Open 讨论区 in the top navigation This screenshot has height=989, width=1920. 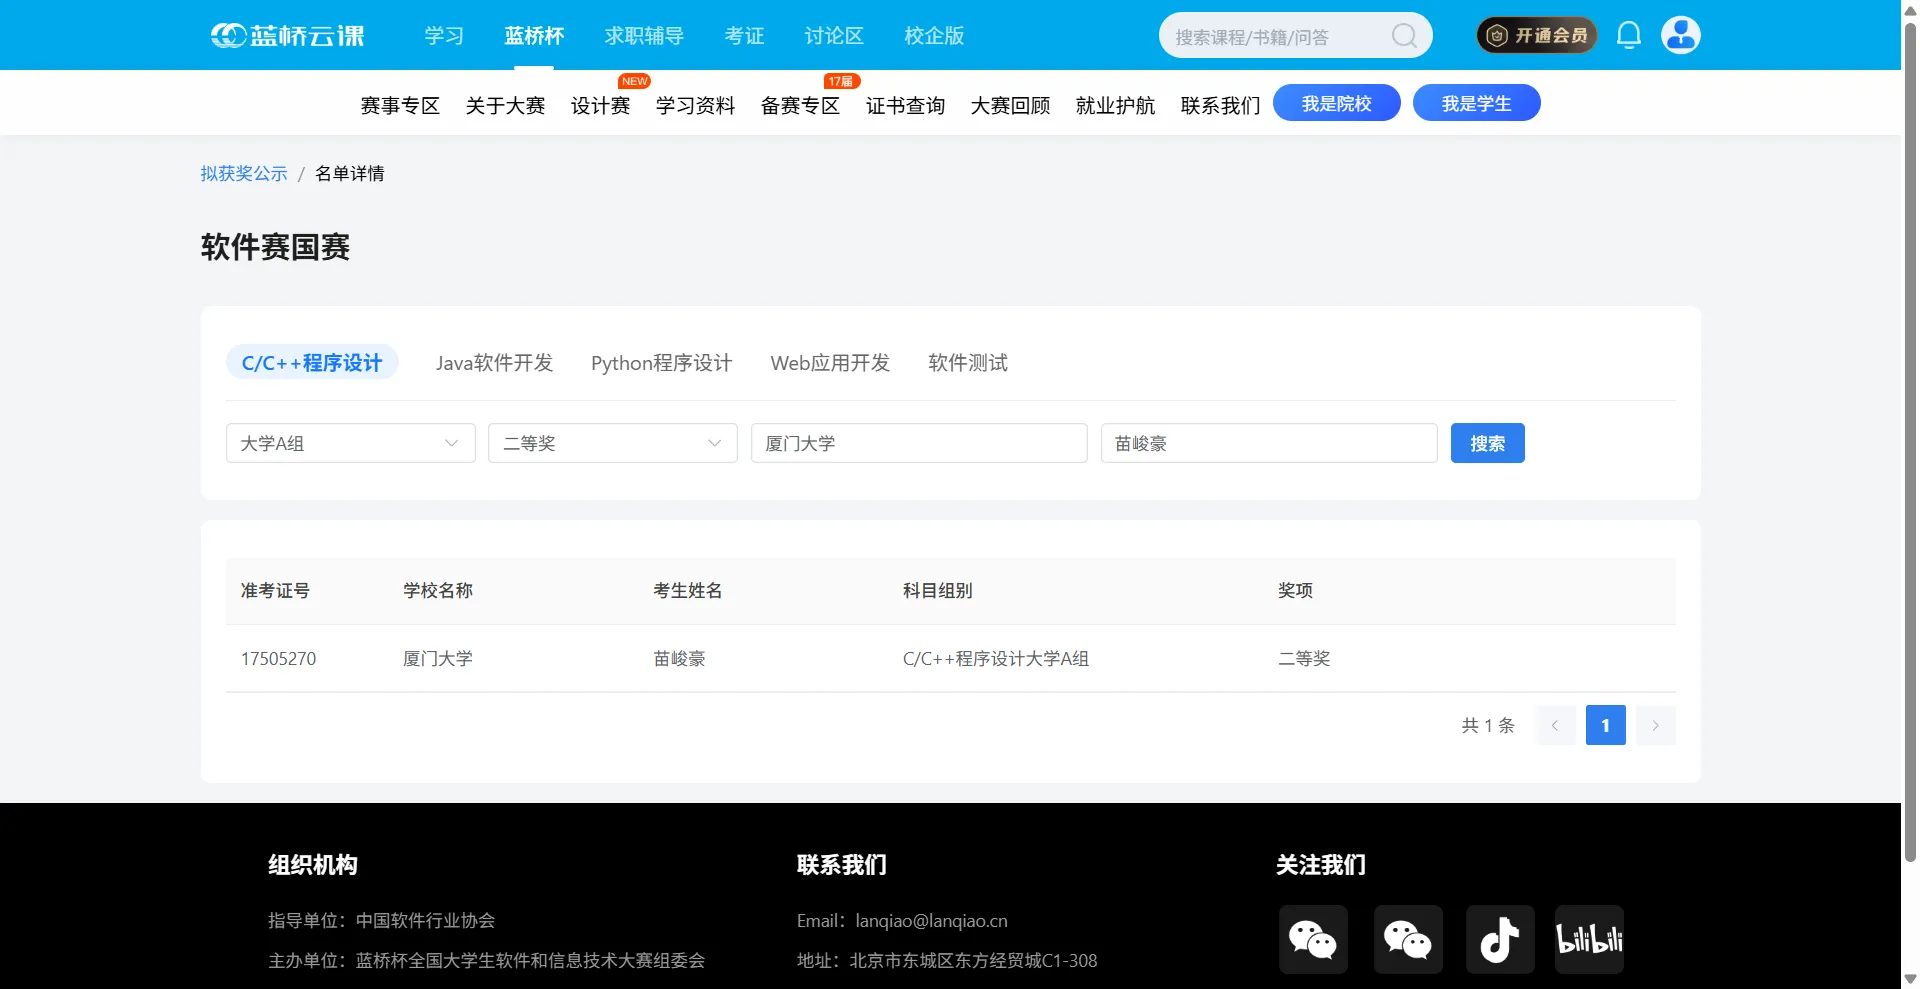[x=834, y=36]
